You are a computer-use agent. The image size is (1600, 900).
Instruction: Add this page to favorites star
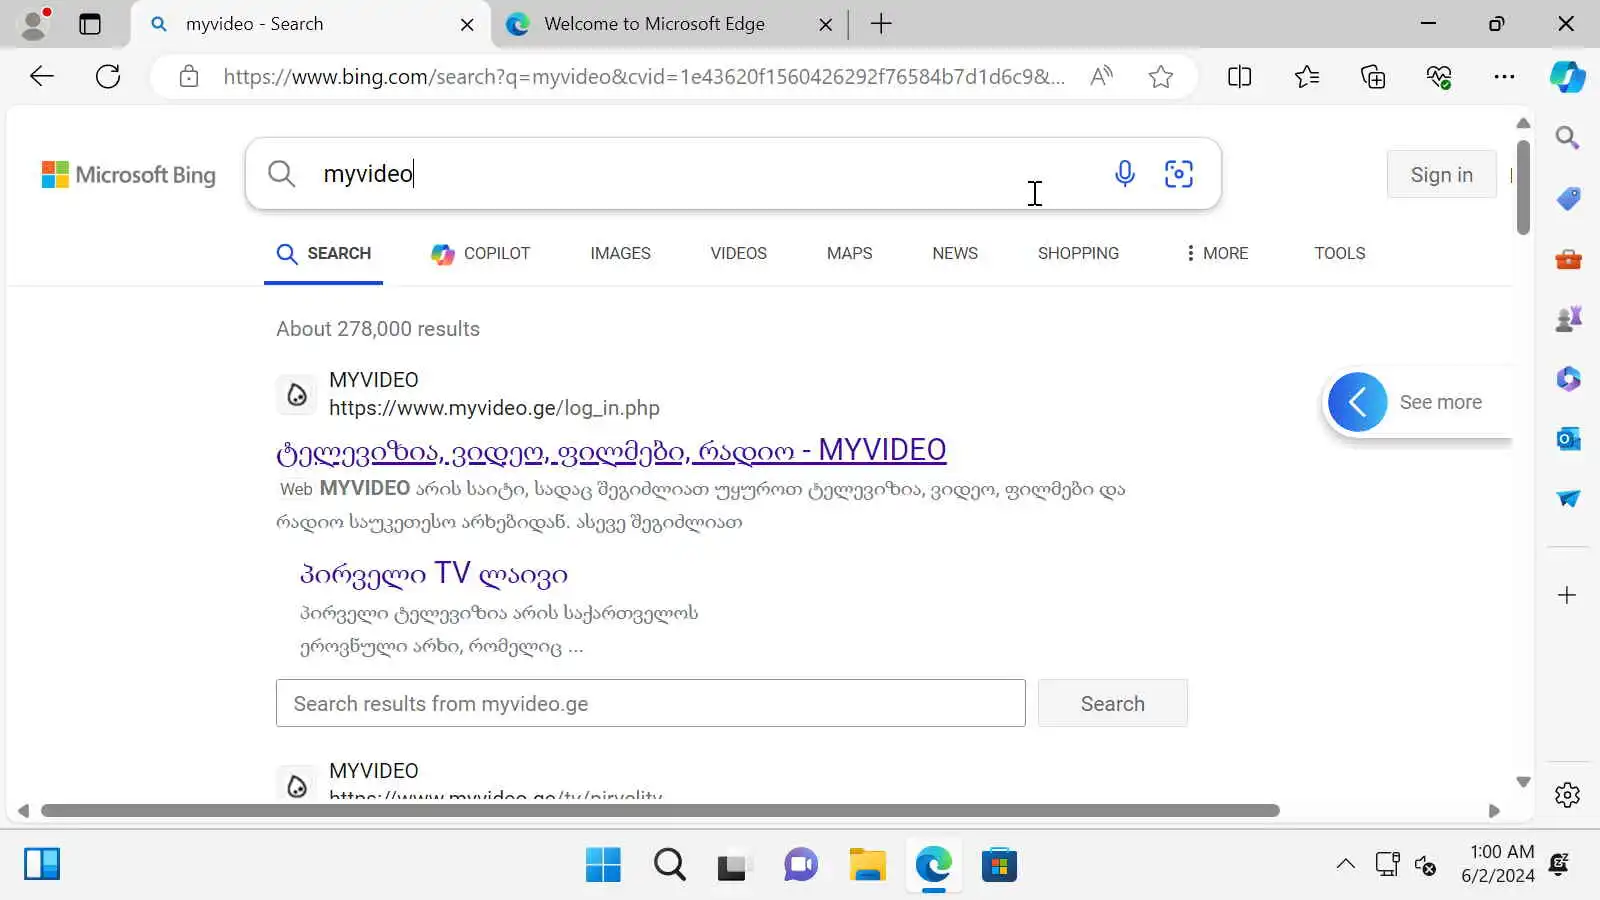[1160, 77]
